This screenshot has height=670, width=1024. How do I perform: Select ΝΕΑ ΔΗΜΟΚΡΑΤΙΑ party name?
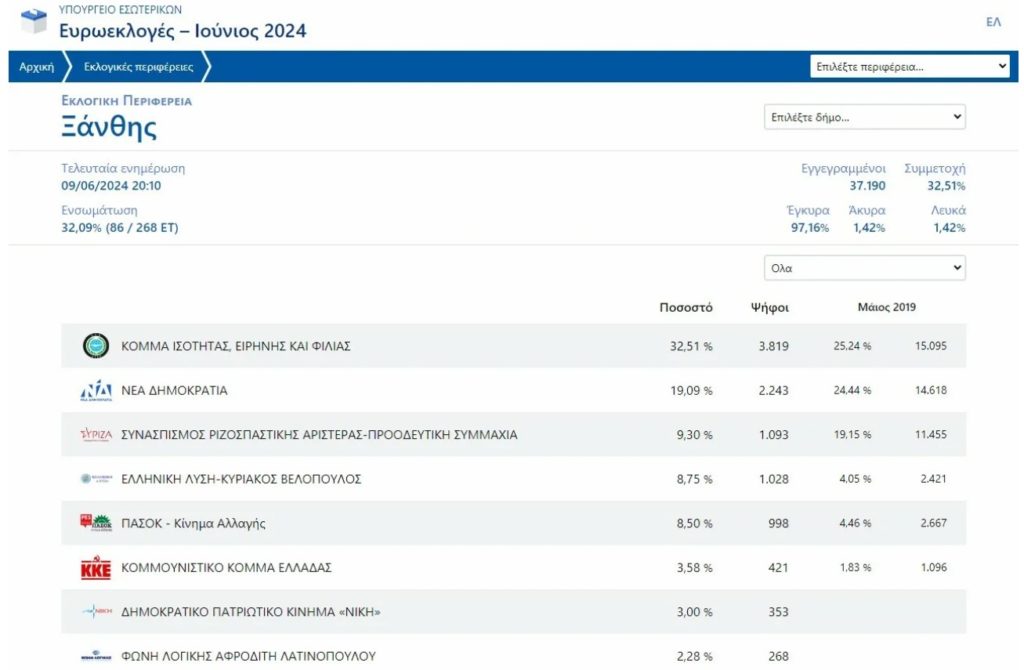[174, 391]
